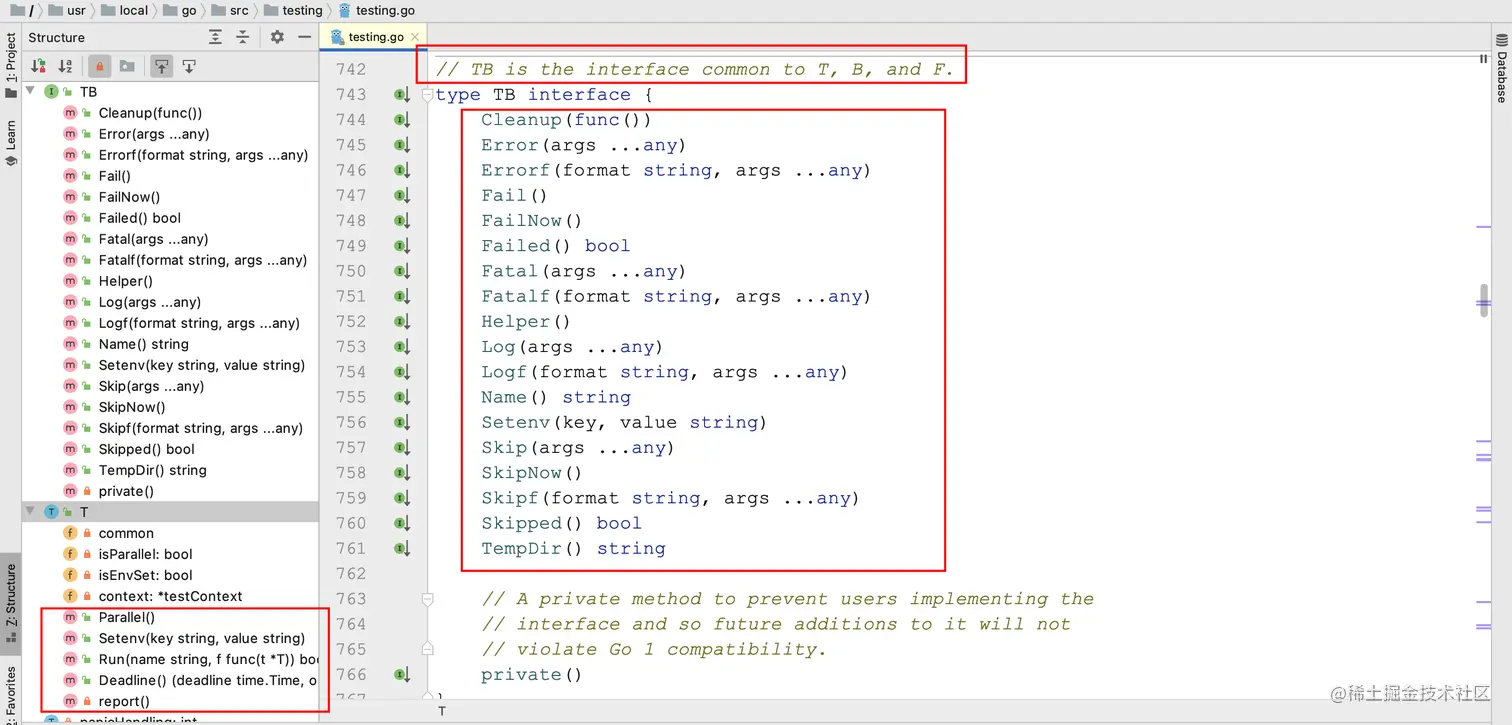
Task: Toggle Autoscroll to Source in Structure toolbar
Action: [161, 66]
